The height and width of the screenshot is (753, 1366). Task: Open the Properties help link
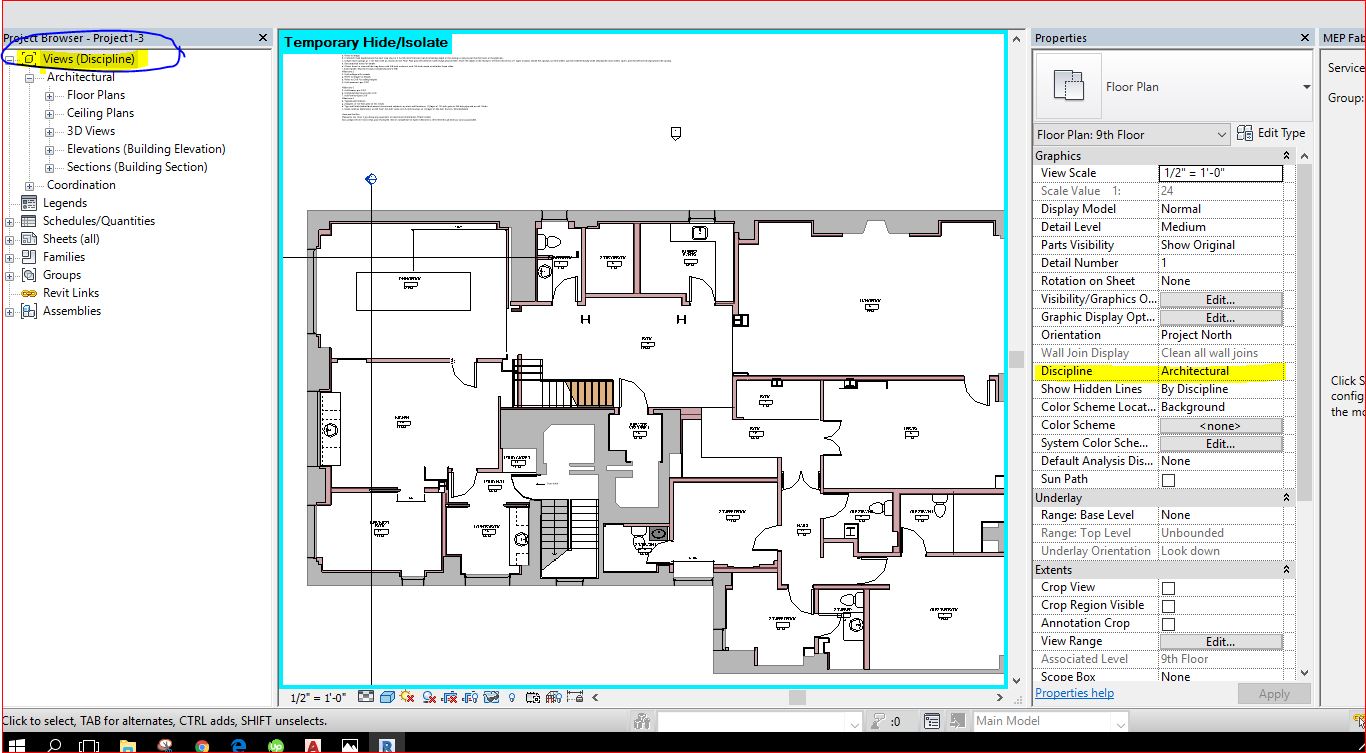1074,693
